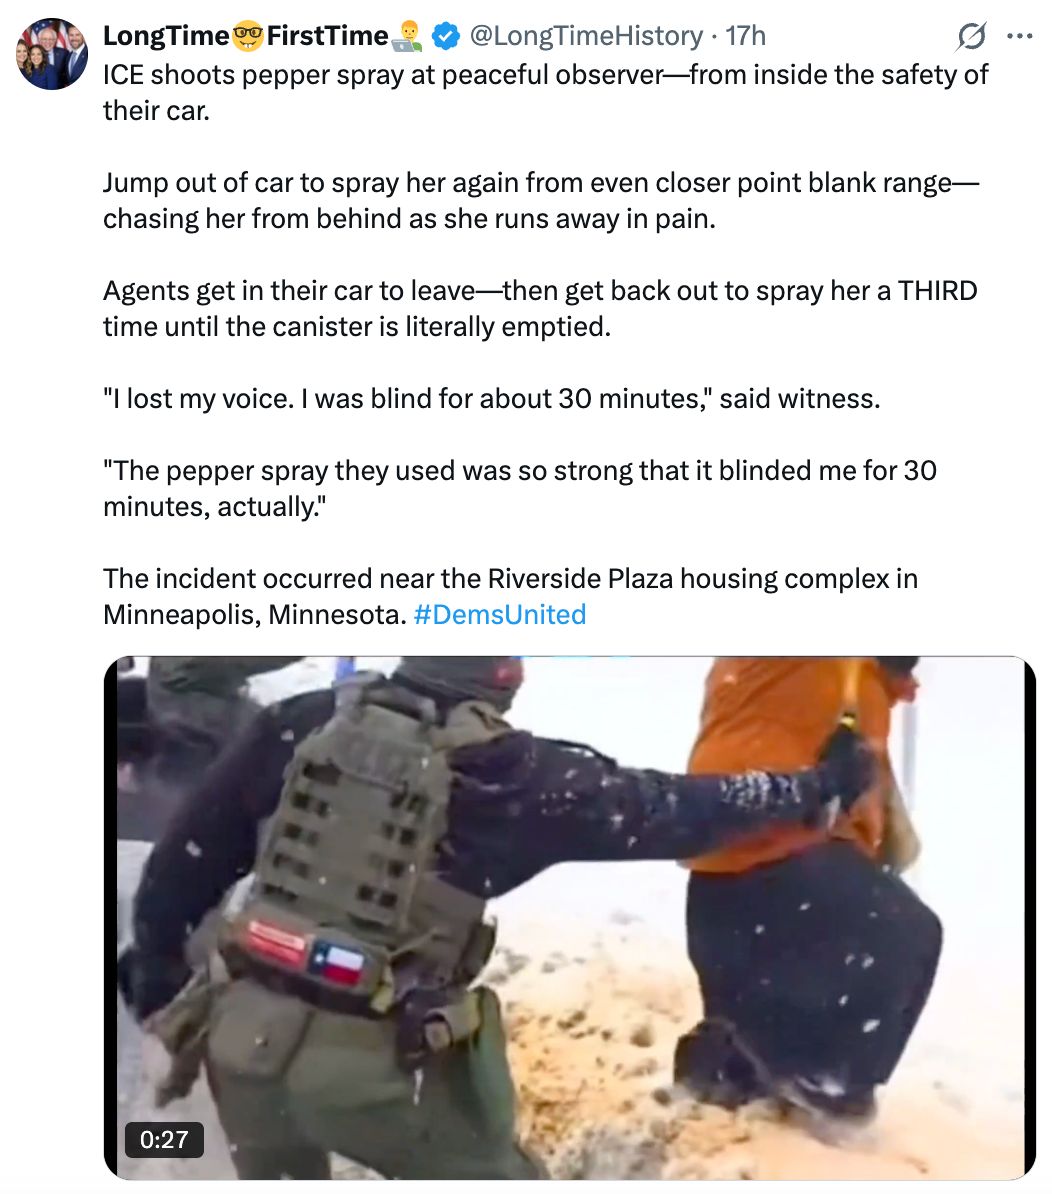The image size is (1052, 1194).
Task: Click the nerd-face emoji in display name
Action: (x=247, y=36)
